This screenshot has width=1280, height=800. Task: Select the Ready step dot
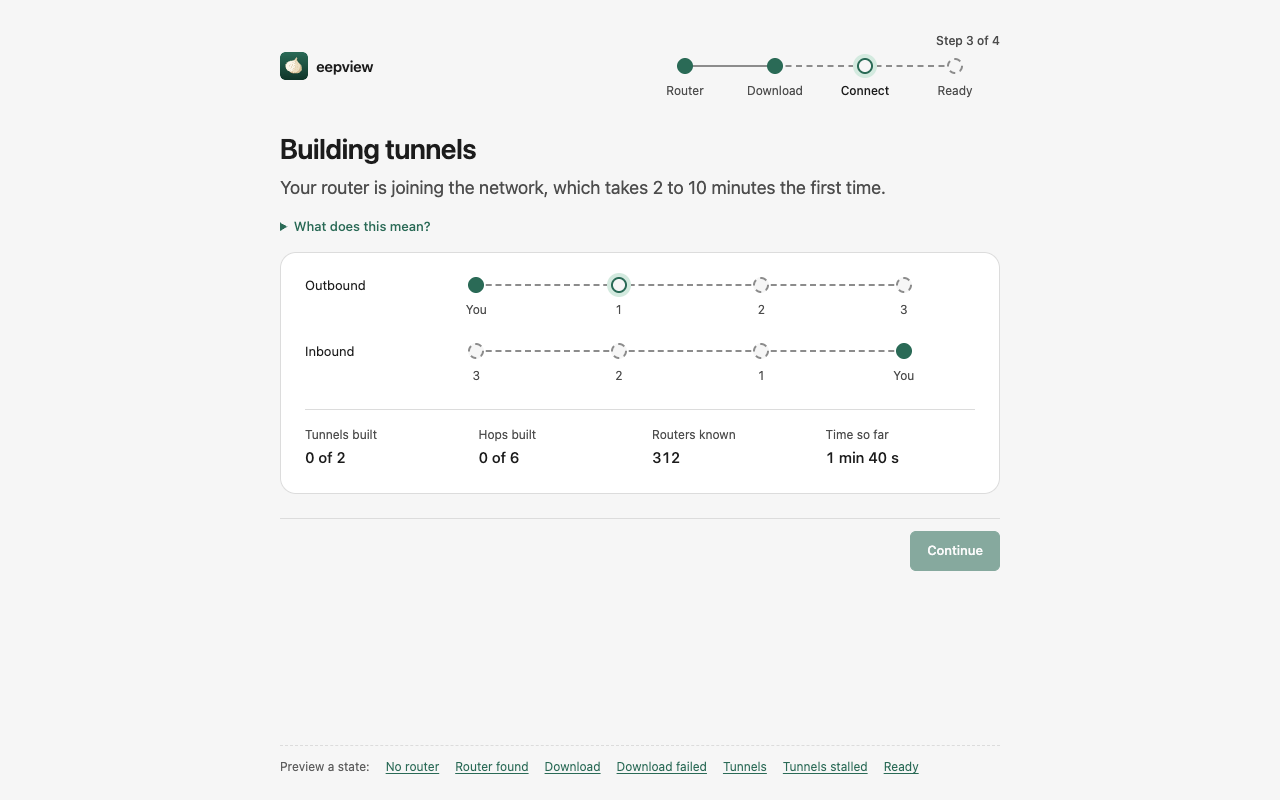(x=955, y=66)
